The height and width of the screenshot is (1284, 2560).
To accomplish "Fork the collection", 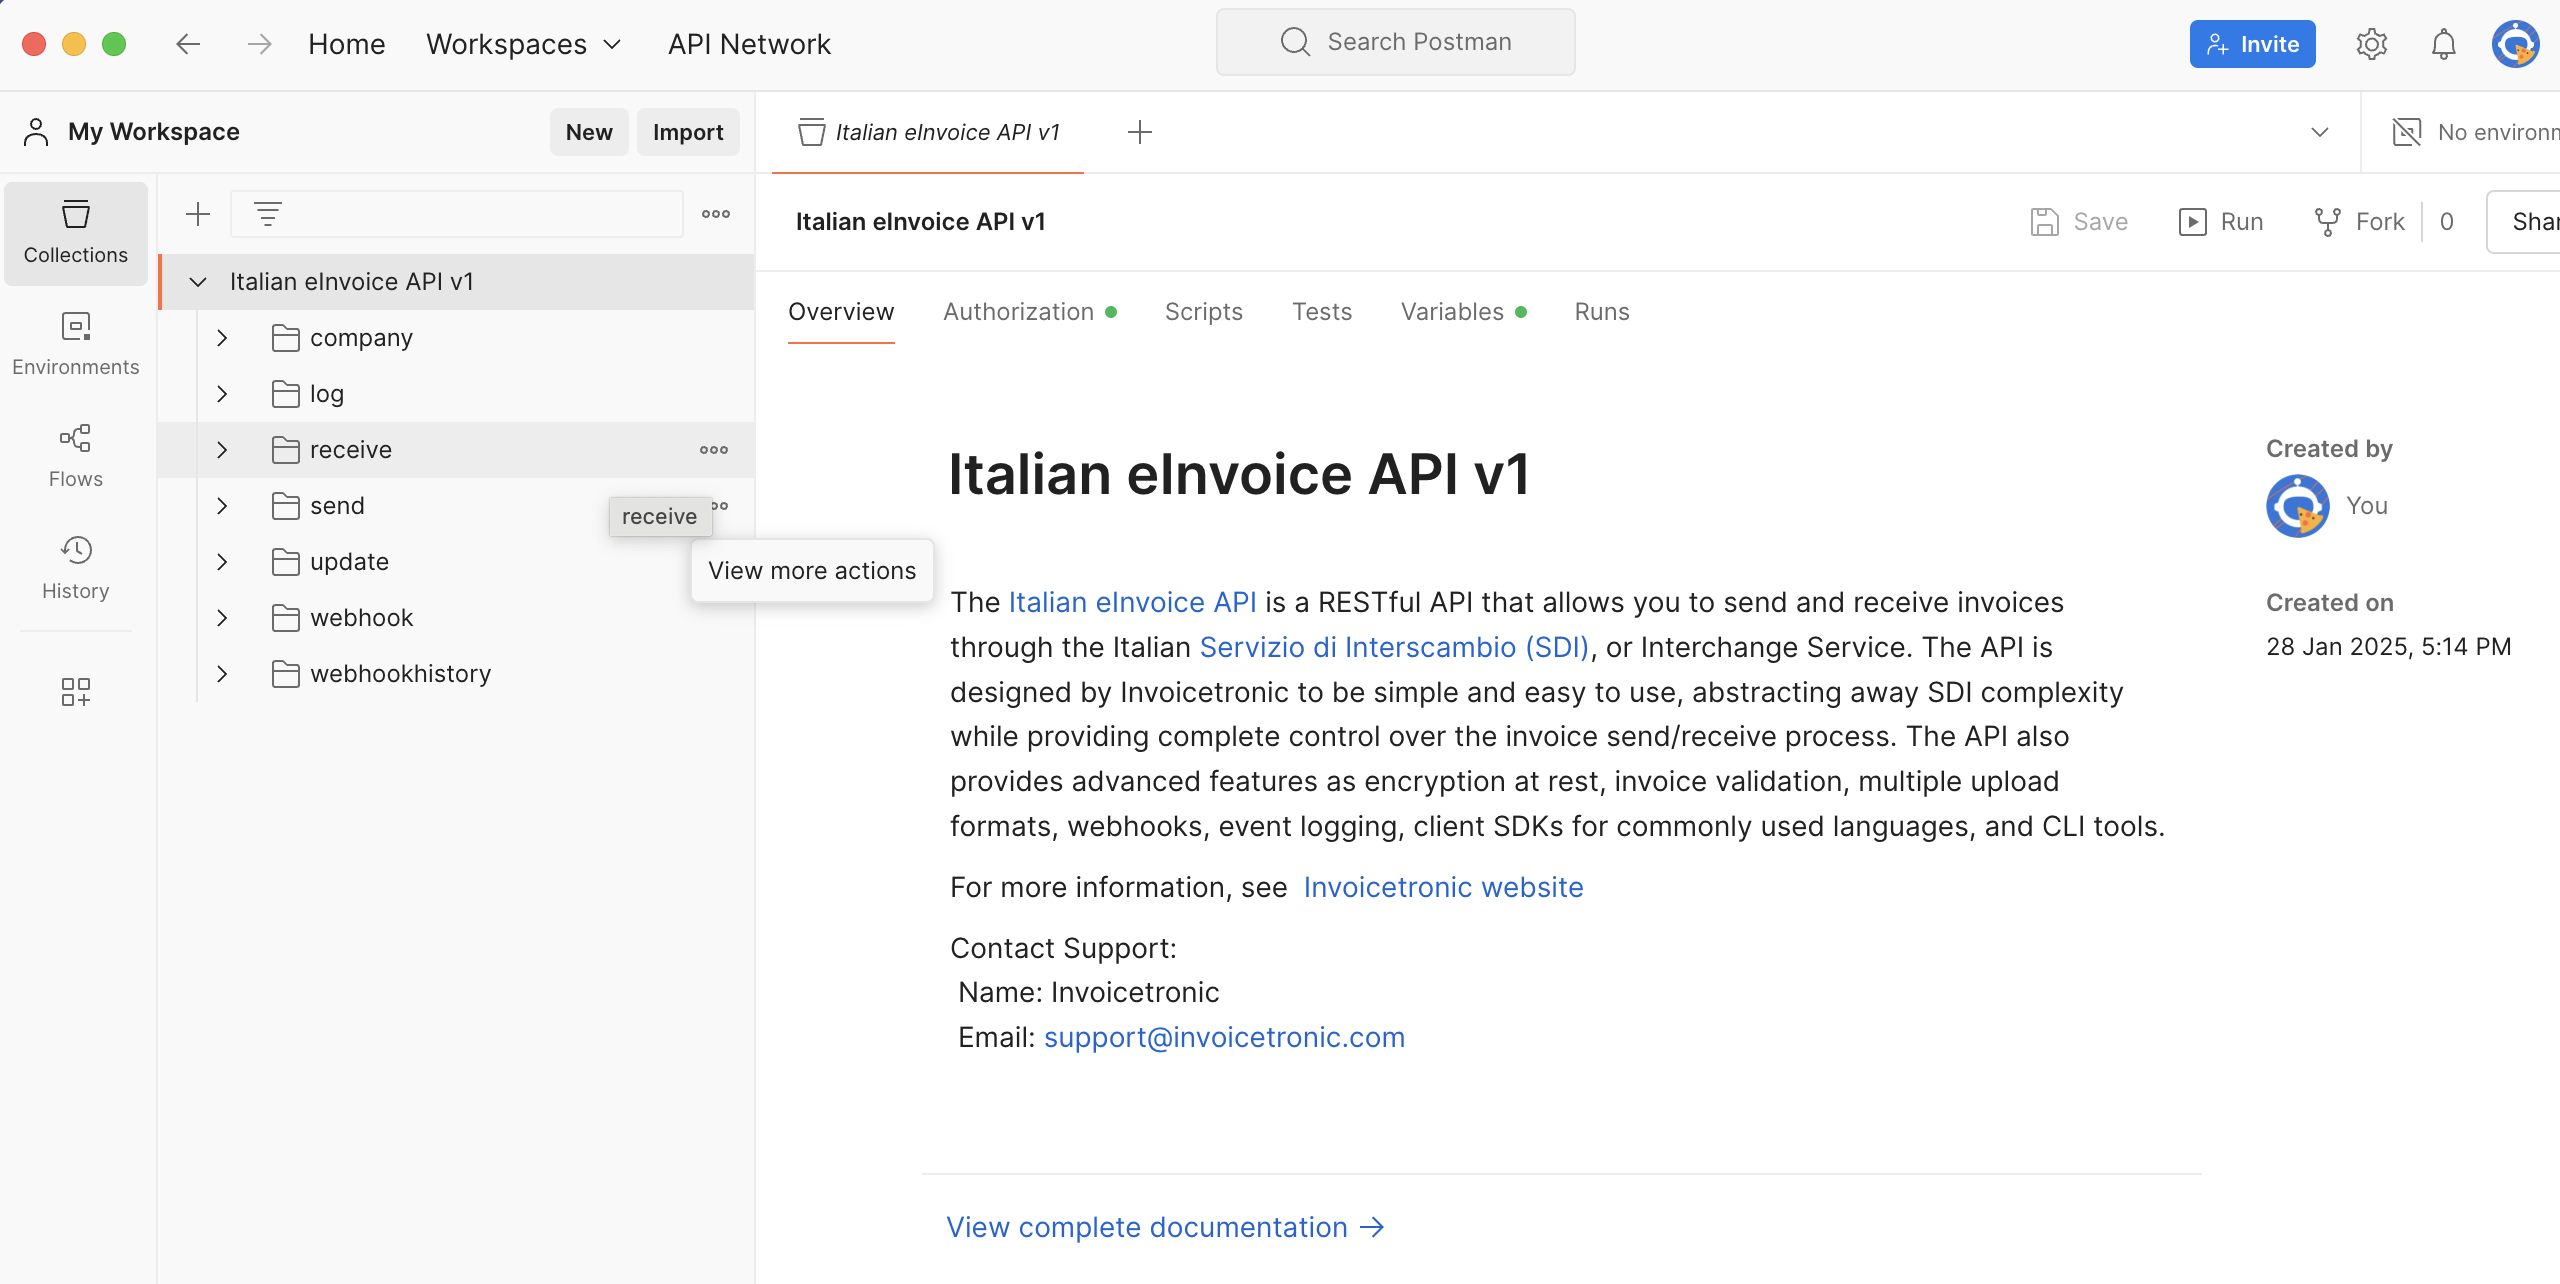I will pos(2360,222).
